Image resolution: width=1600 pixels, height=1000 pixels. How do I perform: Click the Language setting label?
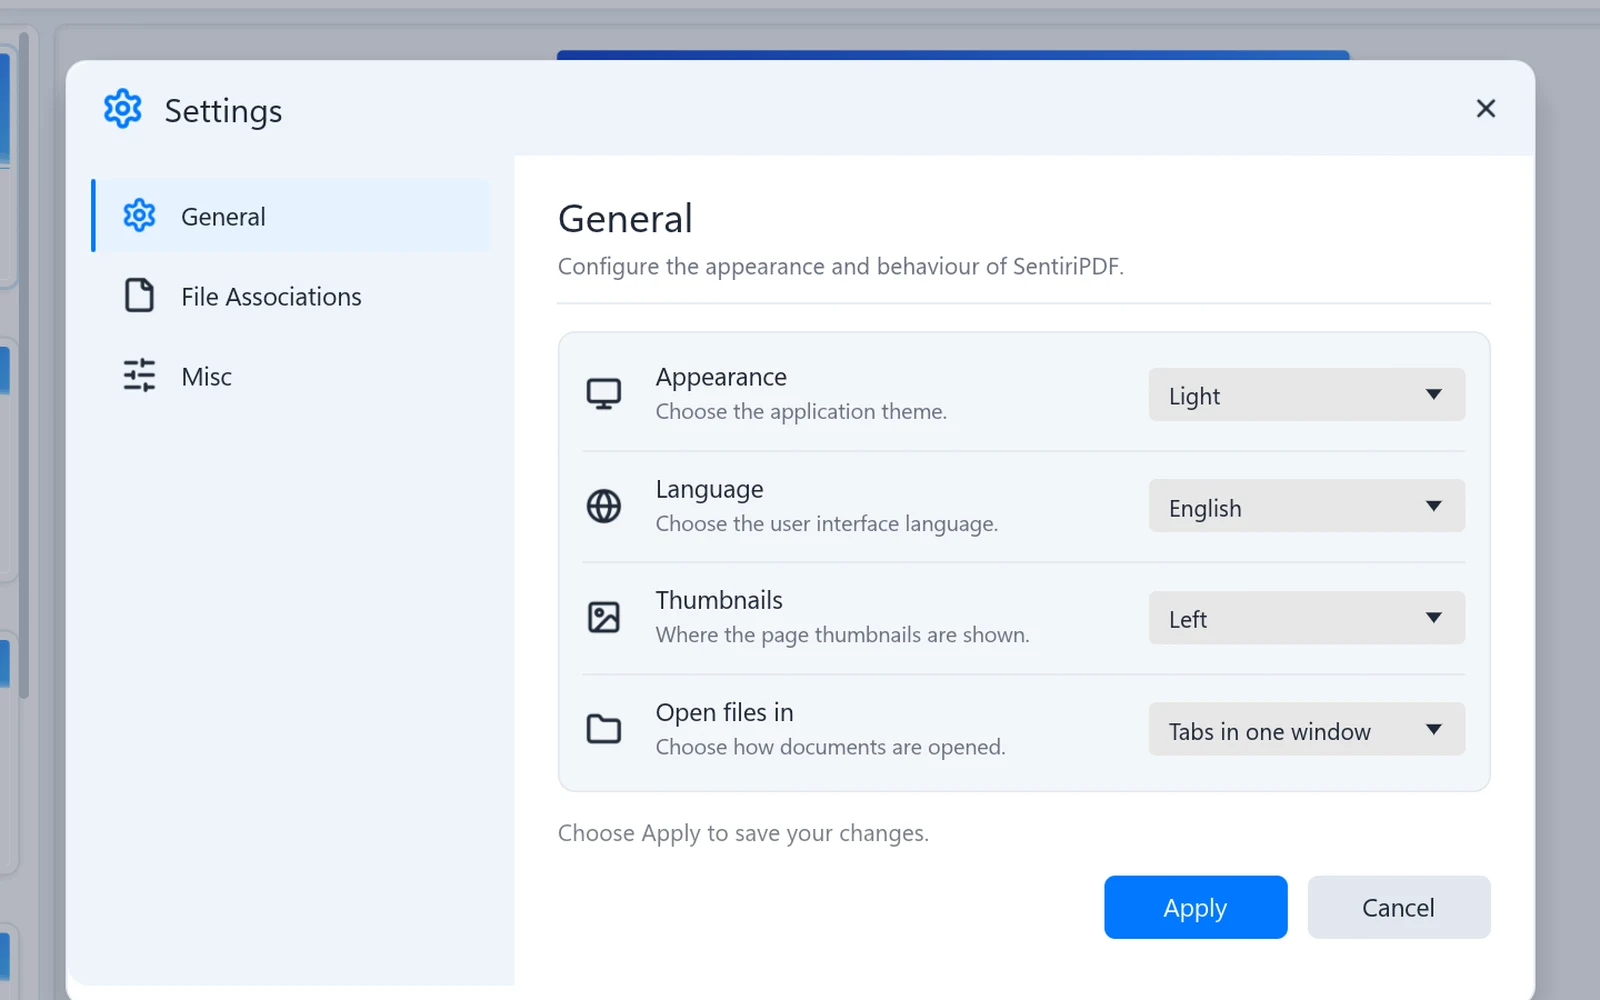pyautogui.click(x=709, y=489)
